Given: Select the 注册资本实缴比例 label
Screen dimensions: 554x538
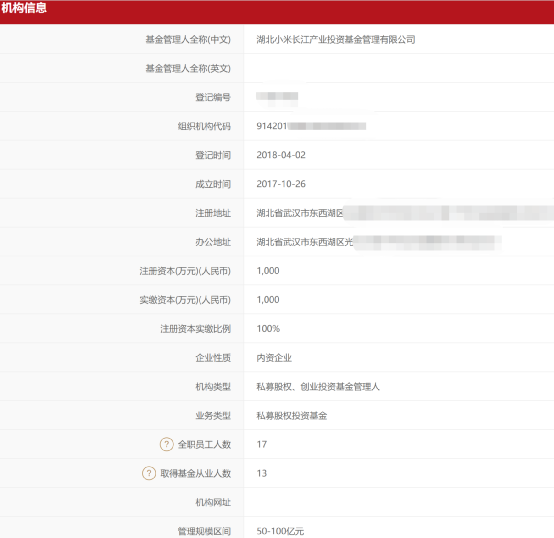Looking at the screenshot, I should coord(195,329).
